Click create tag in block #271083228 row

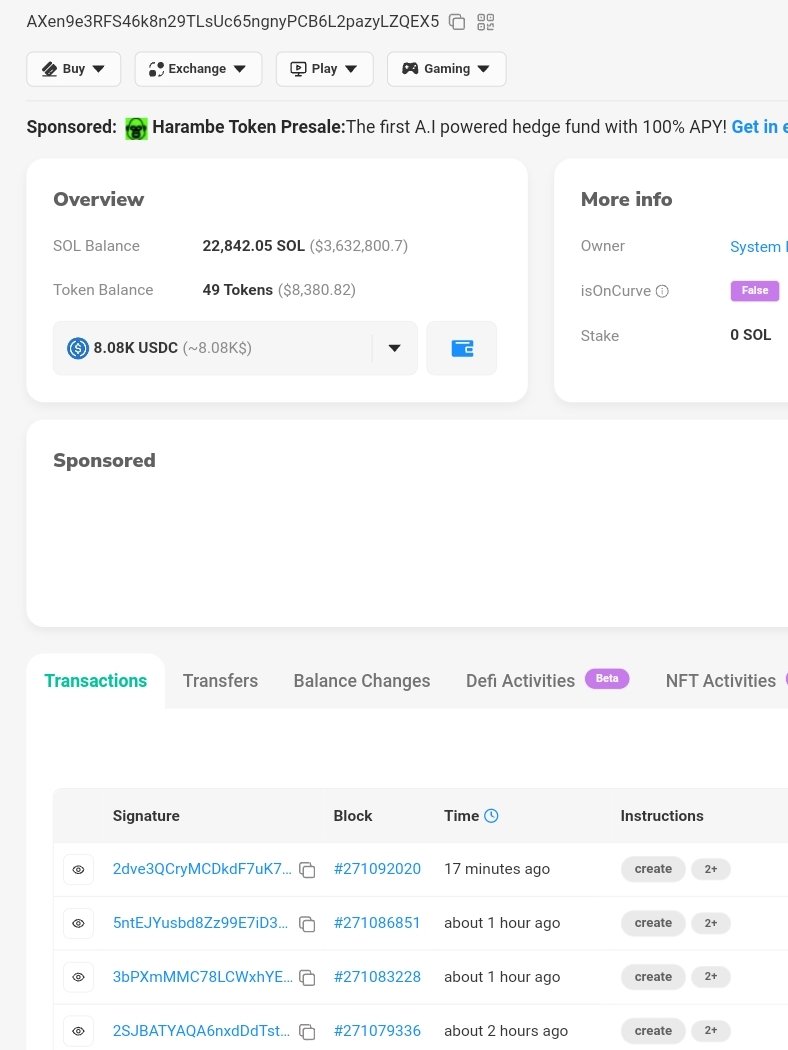coord(653,977)
